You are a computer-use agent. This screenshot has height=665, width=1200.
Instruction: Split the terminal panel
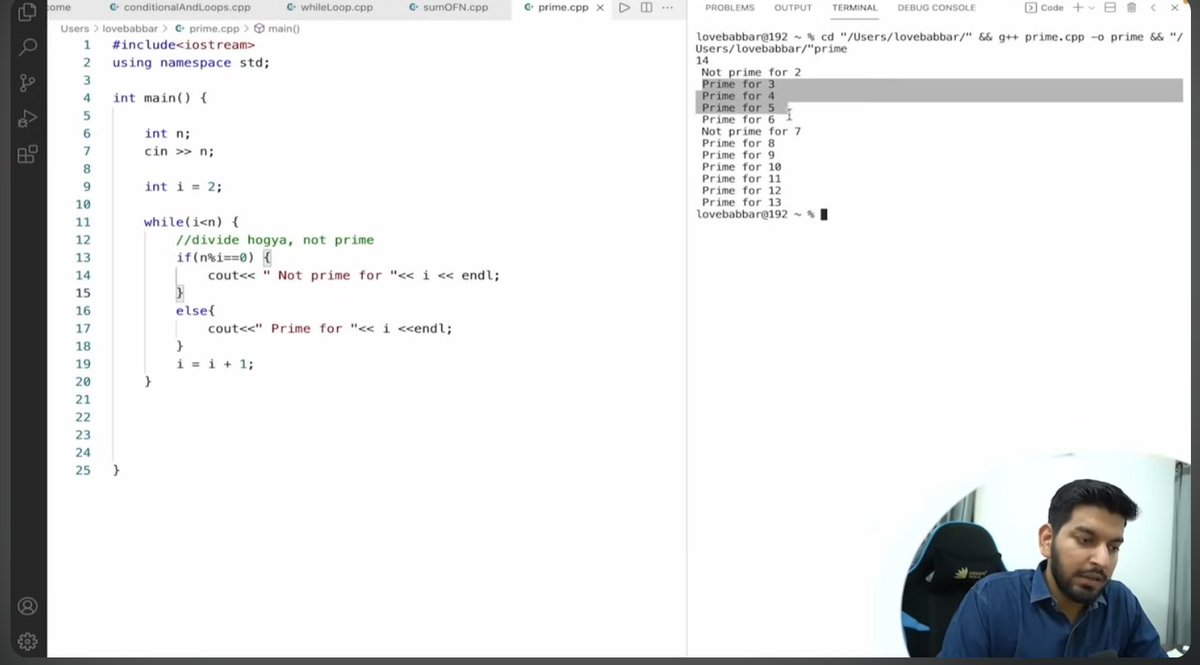(x=1110, y=8)
